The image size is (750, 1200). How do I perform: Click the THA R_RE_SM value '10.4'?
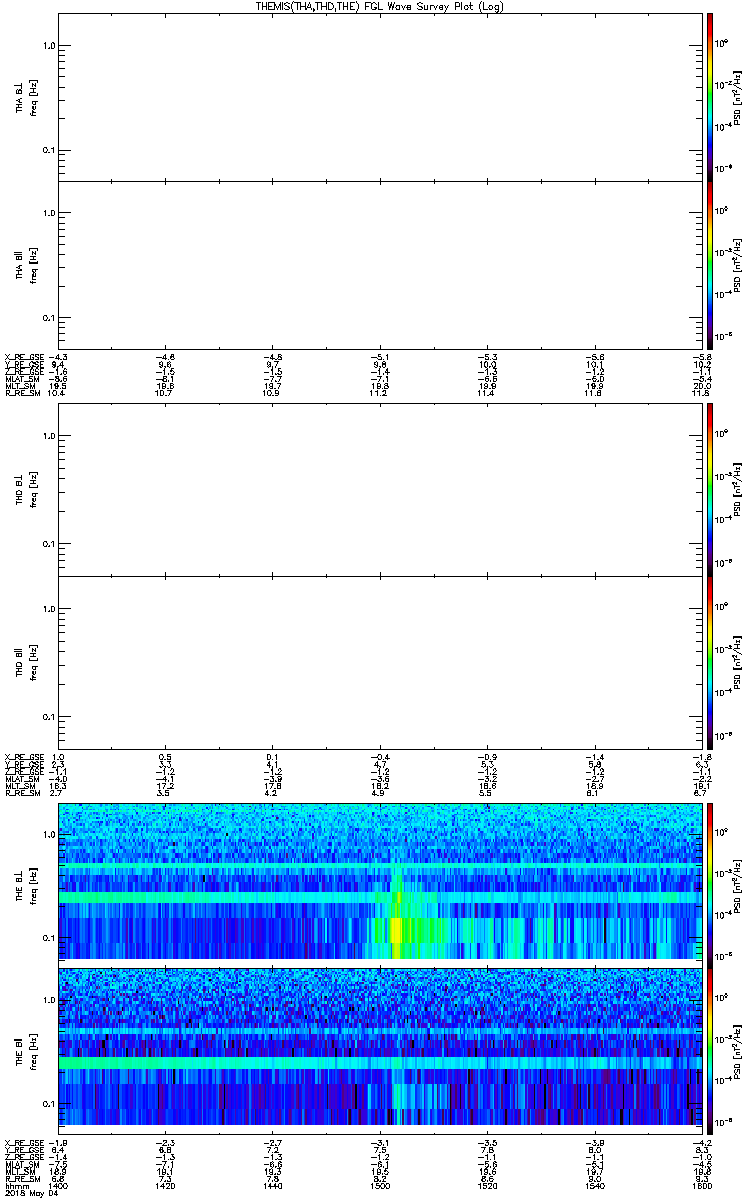point(58,394)
